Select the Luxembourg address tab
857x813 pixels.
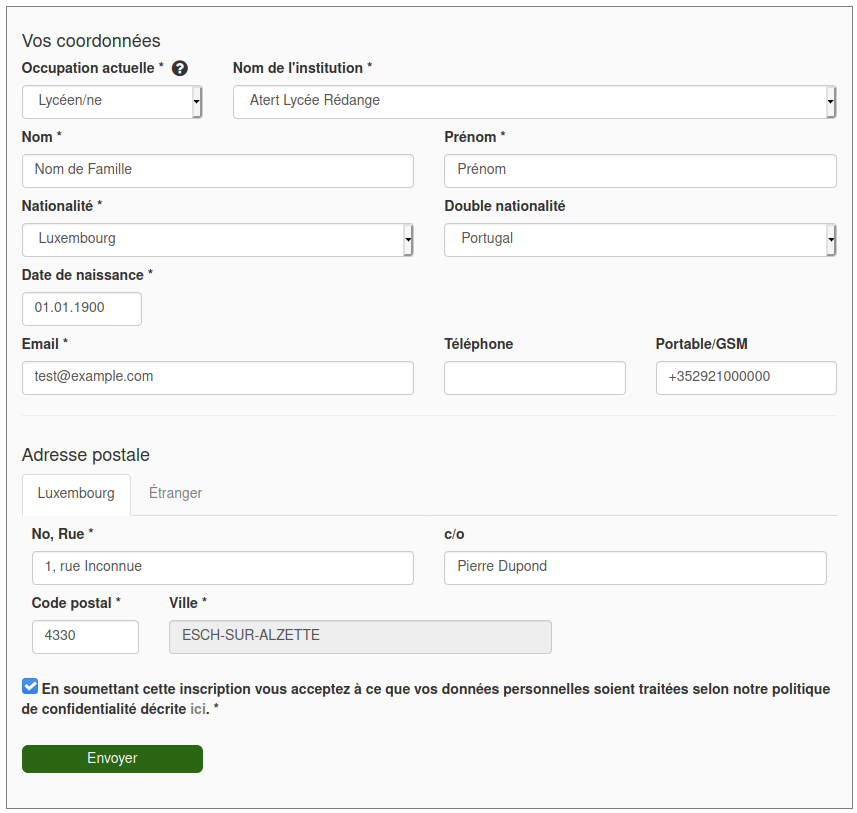click(76, 494)
